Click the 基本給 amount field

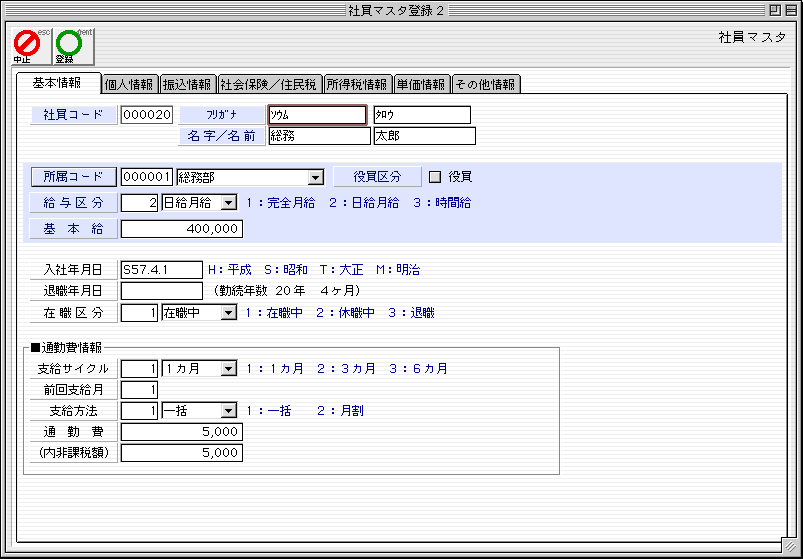(x=181, y=229)
